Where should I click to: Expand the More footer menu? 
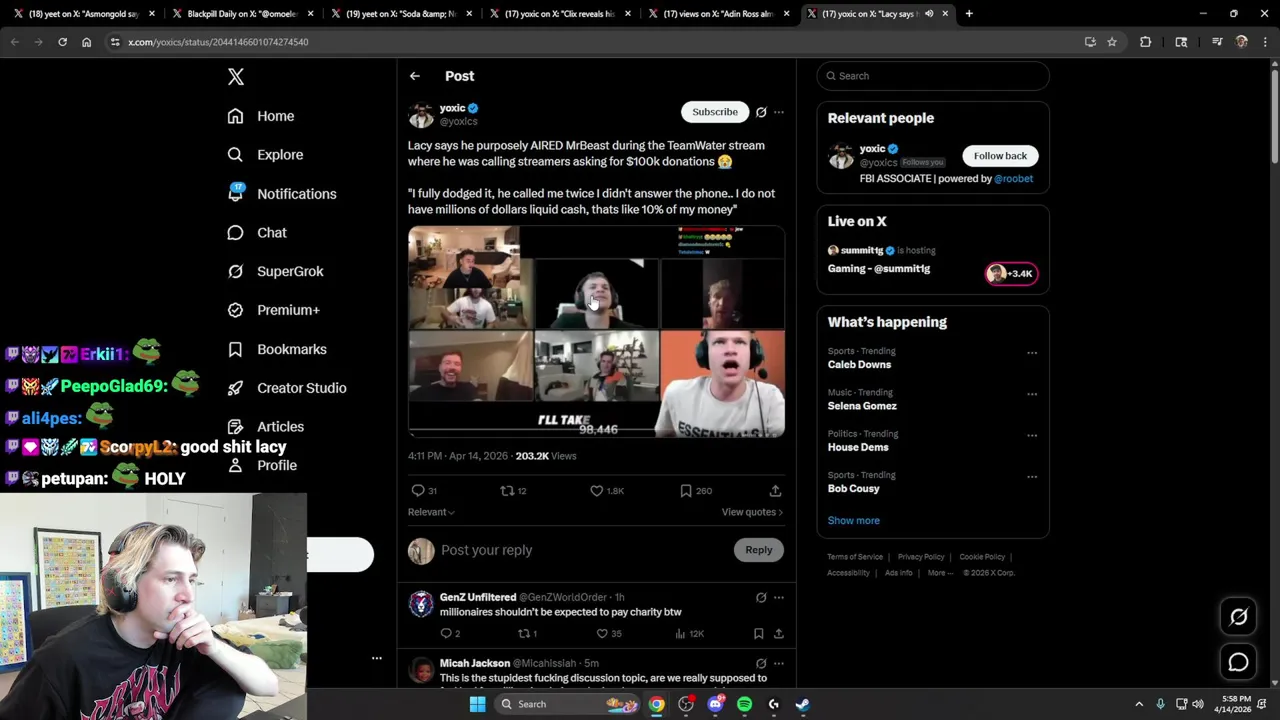click(x=940, y=573)
